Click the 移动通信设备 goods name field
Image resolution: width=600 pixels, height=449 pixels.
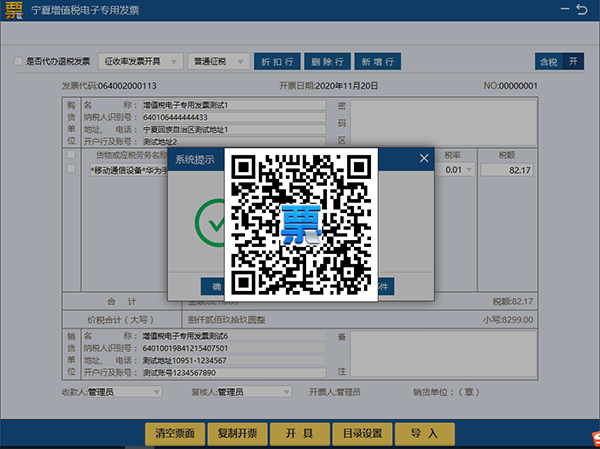click(x=129, y=170)
